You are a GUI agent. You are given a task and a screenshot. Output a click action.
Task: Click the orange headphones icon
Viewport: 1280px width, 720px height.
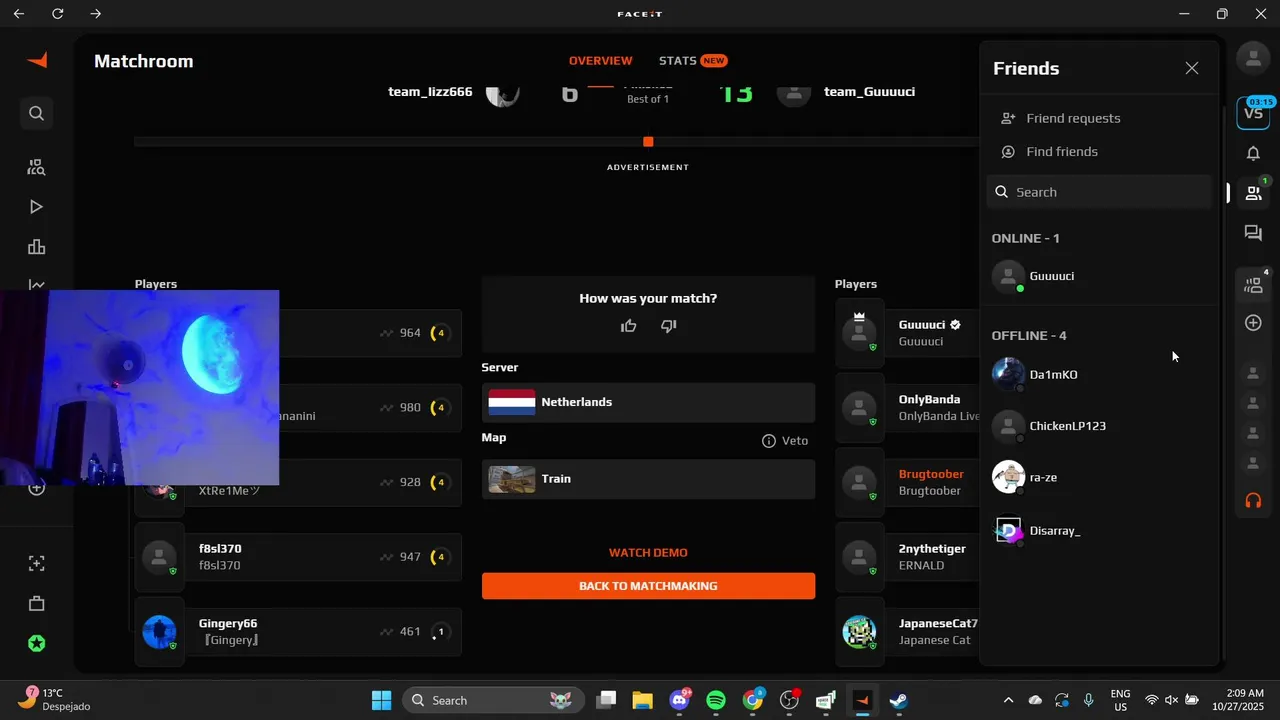point(1253,500)
